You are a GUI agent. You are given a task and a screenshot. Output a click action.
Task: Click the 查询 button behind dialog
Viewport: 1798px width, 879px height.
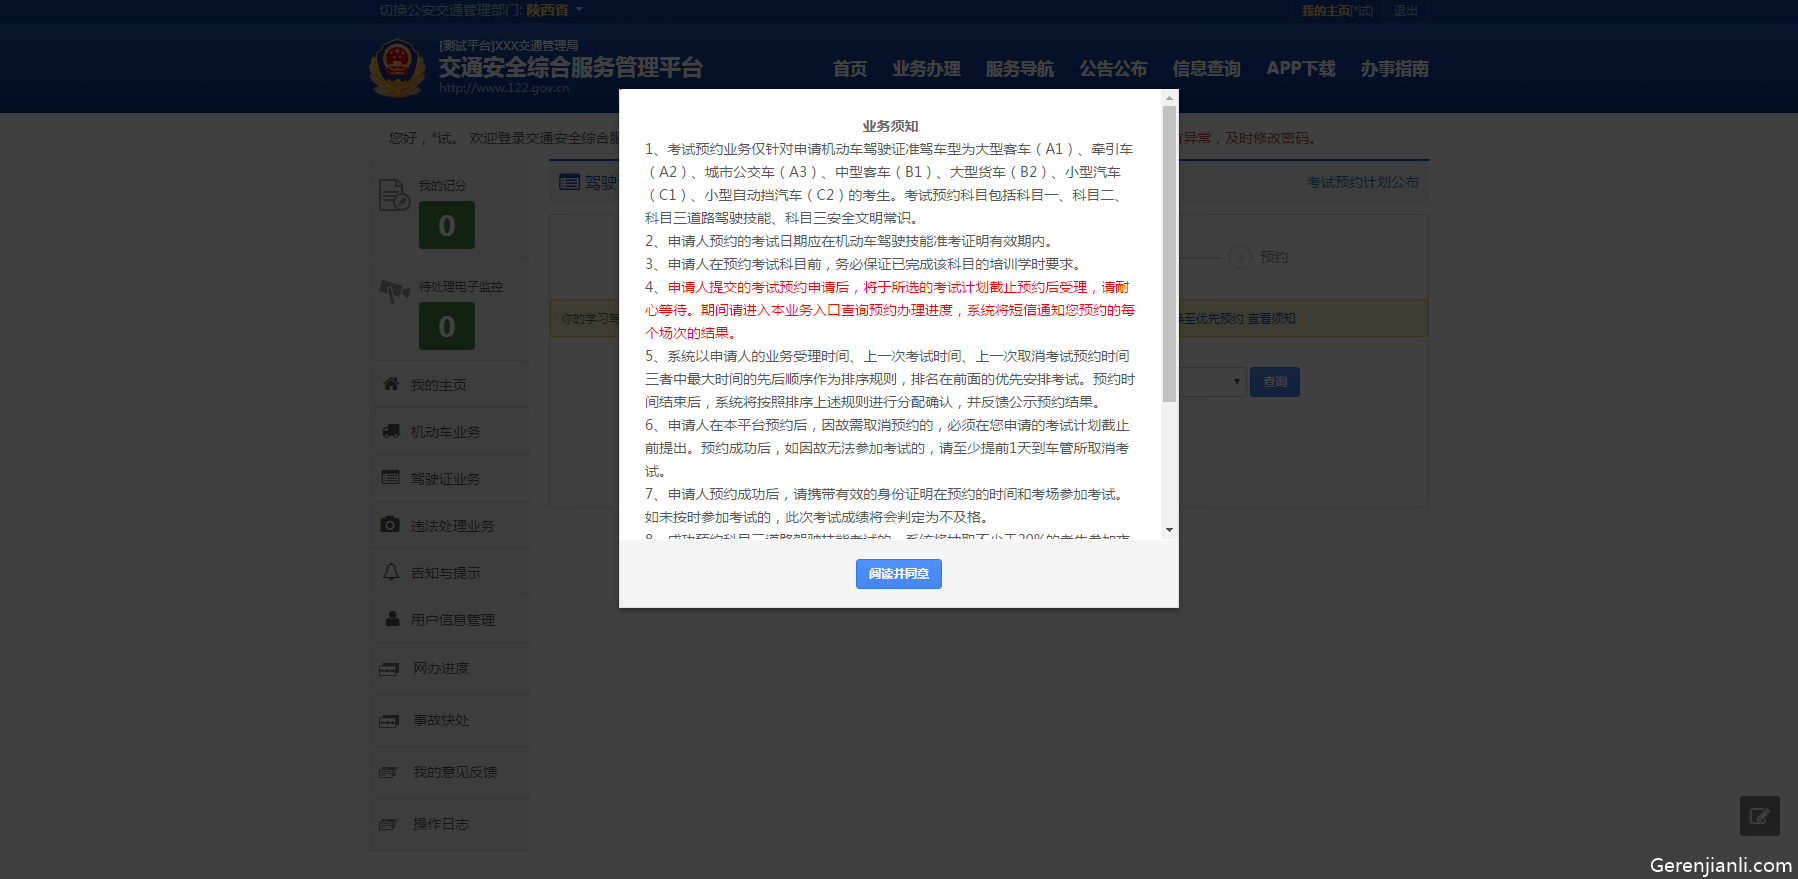(x=1275, y=382)
